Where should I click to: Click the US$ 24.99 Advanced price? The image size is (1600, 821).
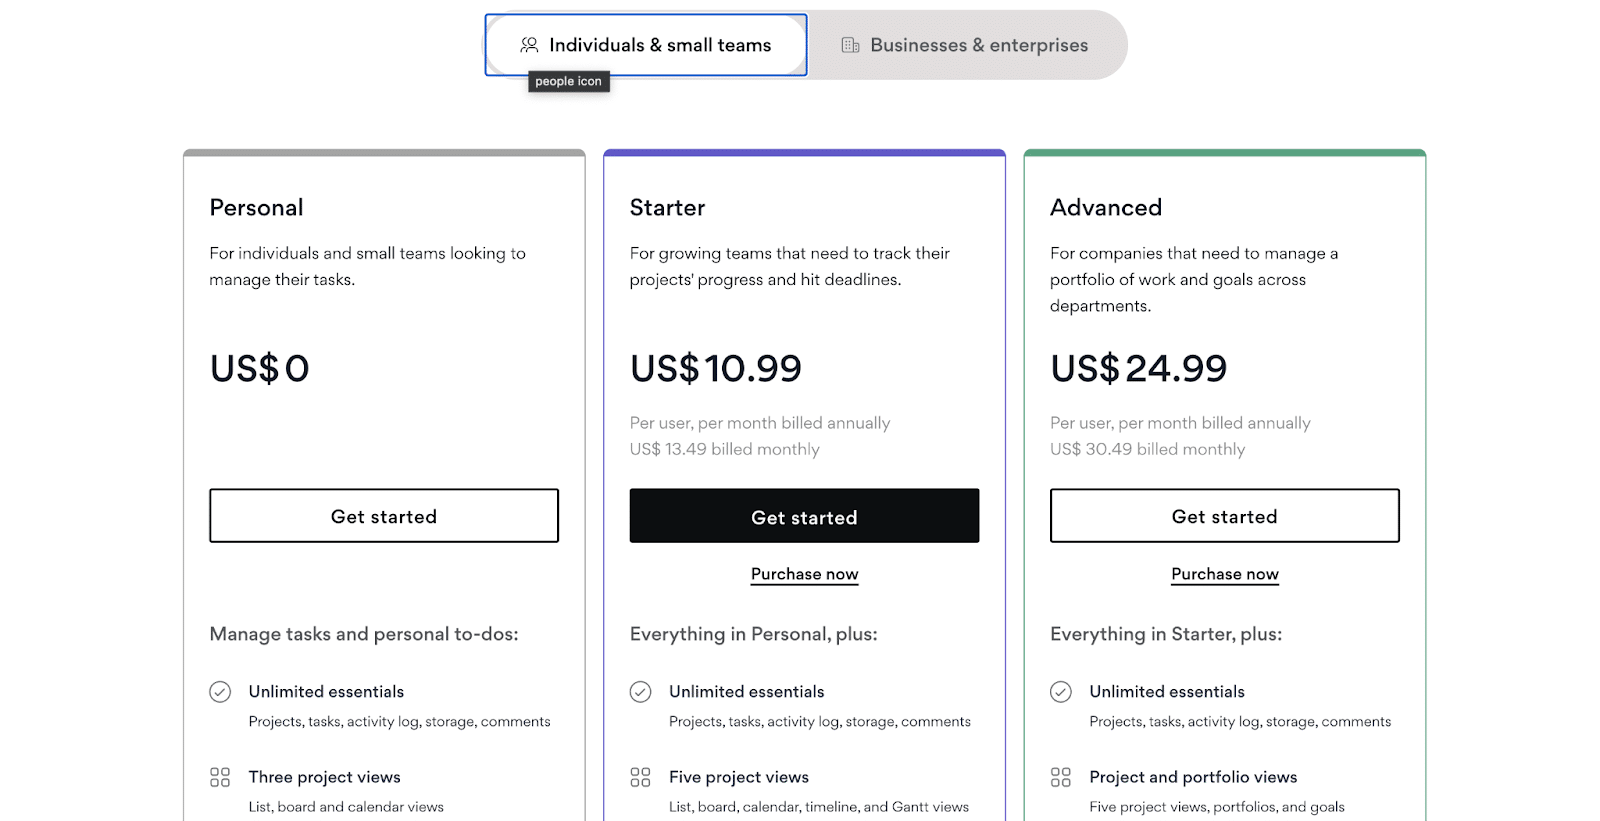[x=1138, y=369]
